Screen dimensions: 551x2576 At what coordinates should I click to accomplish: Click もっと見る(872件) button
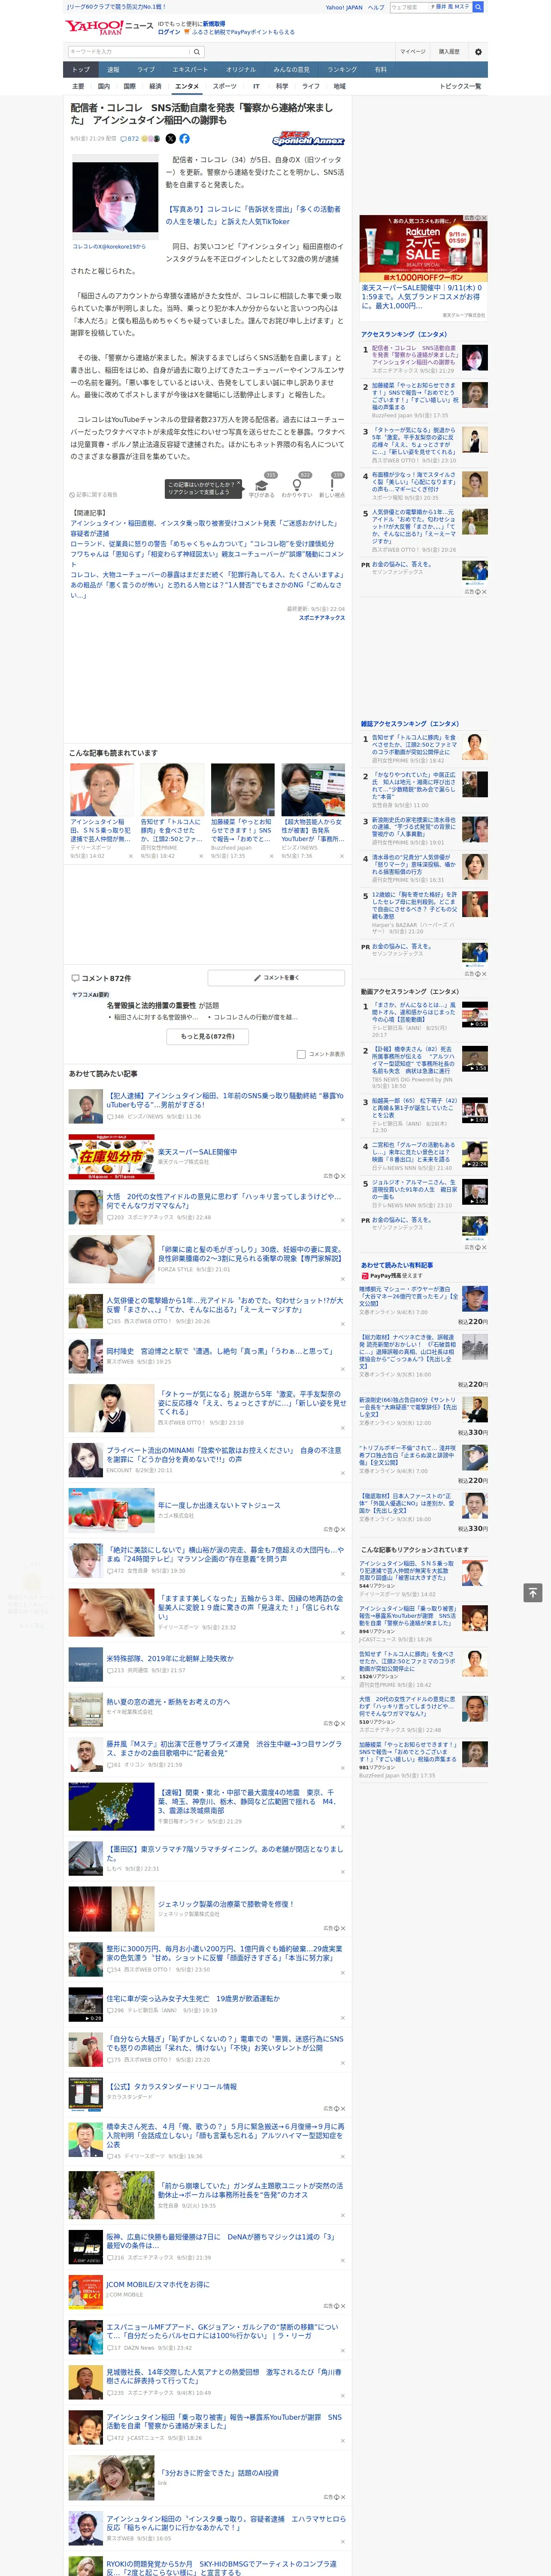208,1037
